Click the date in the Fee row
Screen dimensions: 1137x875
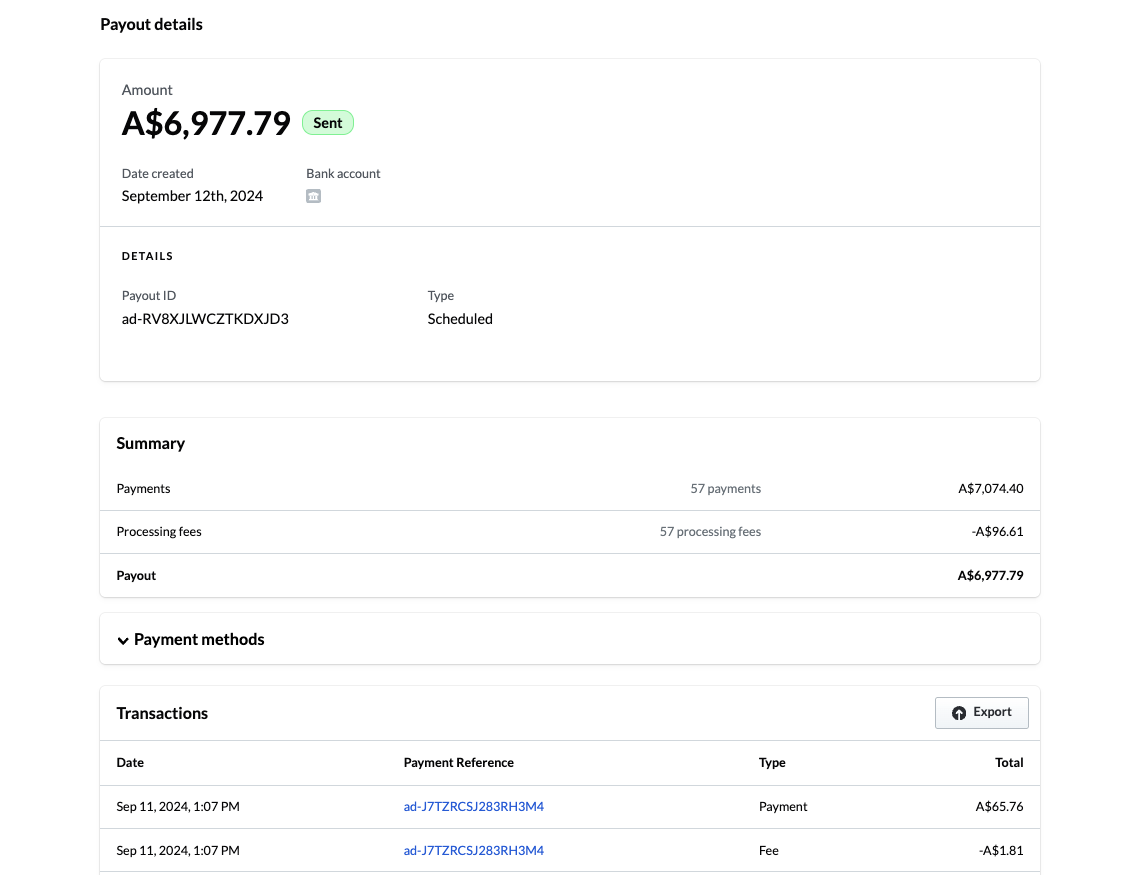pos(178,850)
